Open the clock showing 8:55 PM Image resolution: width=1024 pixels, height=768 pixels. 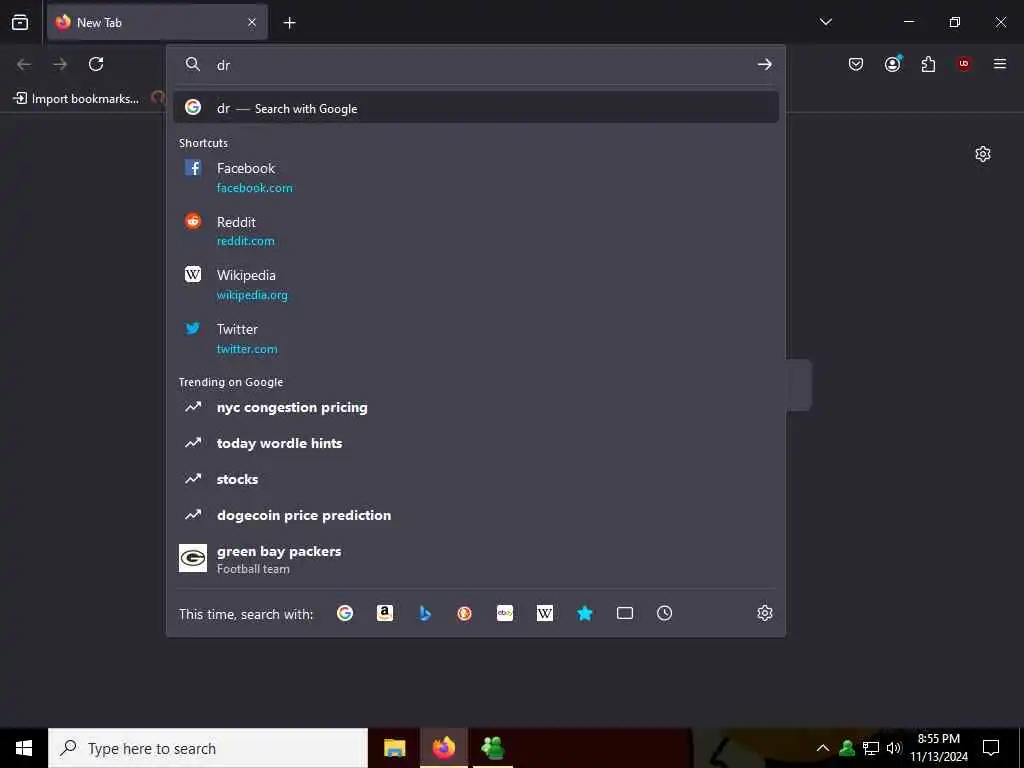(x=939, y=748)
